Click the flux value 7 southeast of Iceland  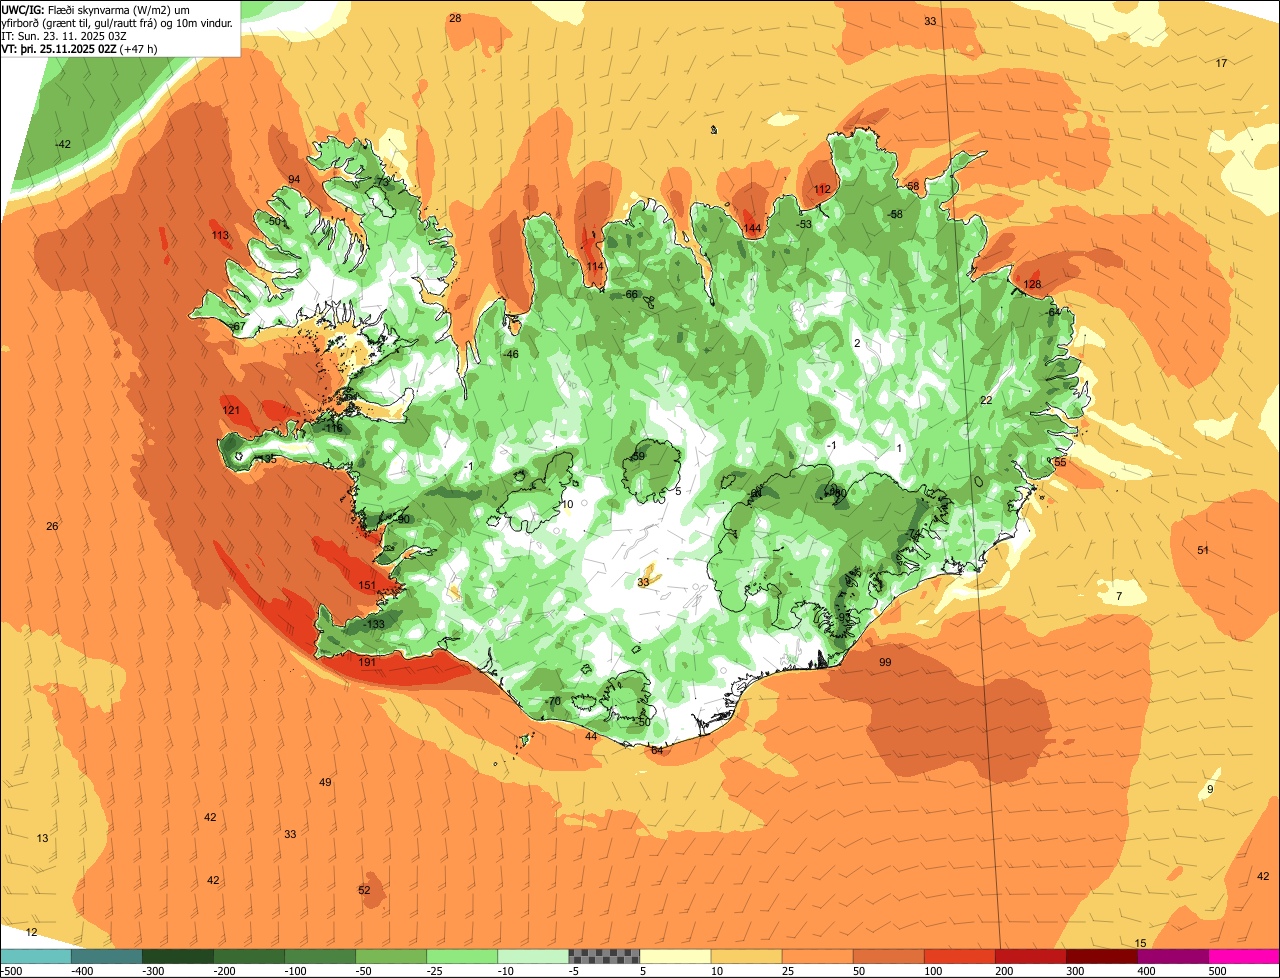tap(1119, 597)
